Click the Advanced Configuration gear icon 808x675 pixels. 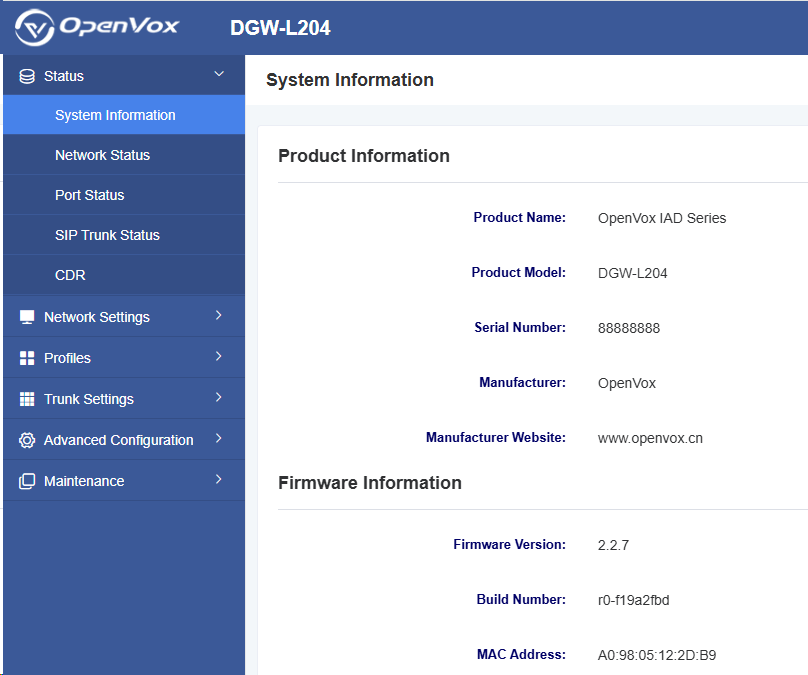tap(27, 440)
